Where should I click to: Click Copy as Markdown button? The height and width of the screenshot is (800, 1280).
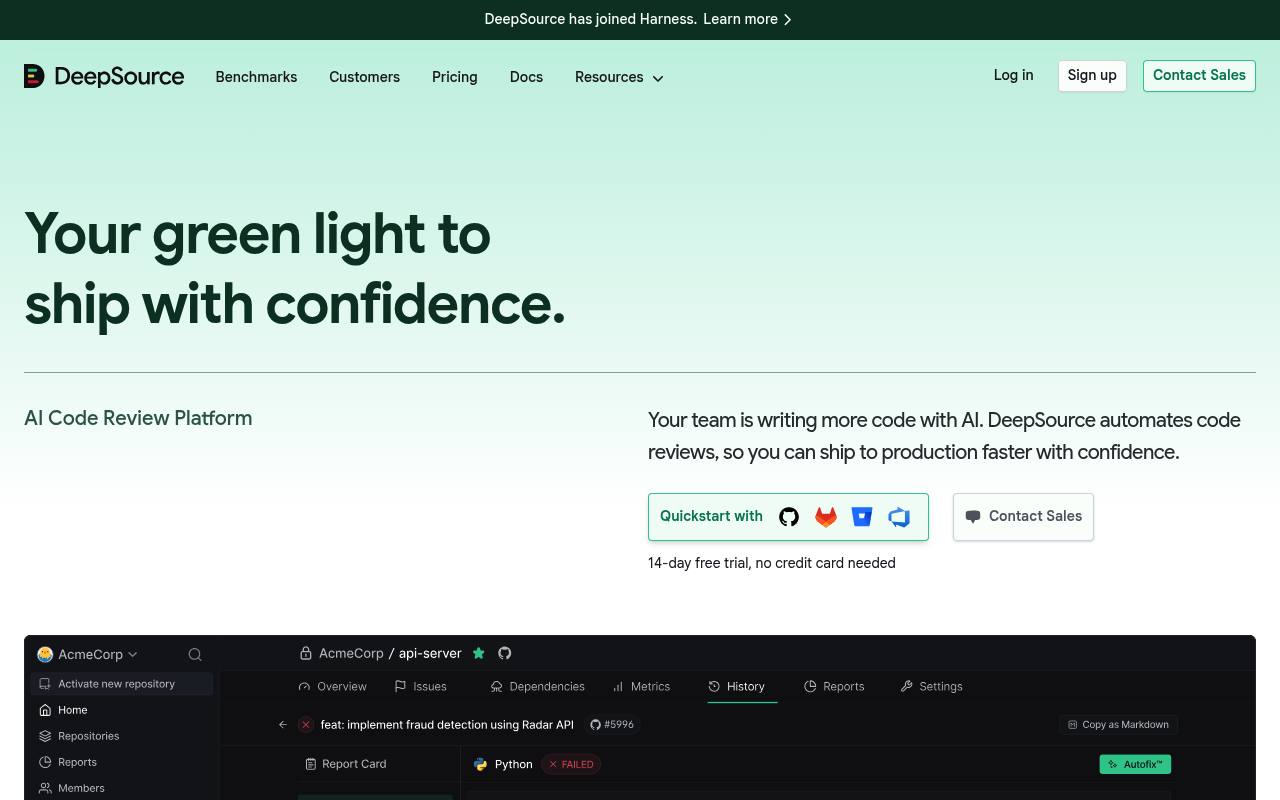[x=1118, y=725]
